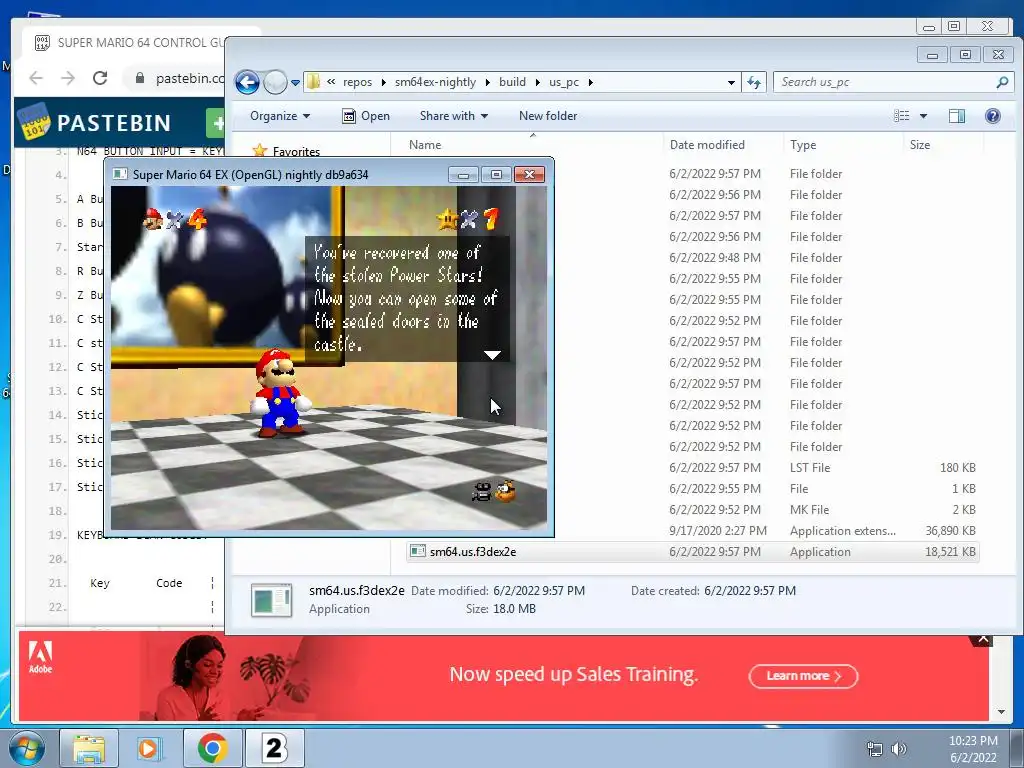The width and height of the screenshot is (1024, 768).
Task: Open Explorer Help question mark icon
Action: pyautogui.click(x=993, y=116)
